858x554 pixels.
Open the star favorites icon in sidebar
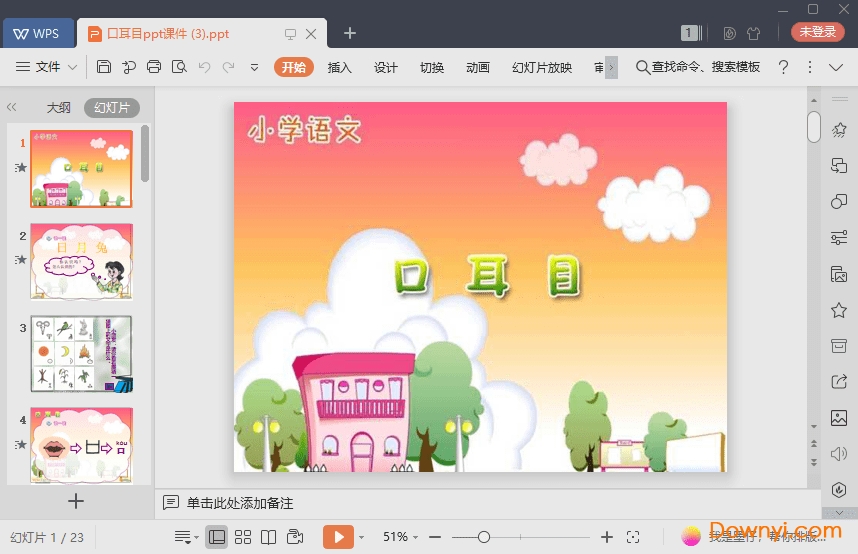(839, 310)
